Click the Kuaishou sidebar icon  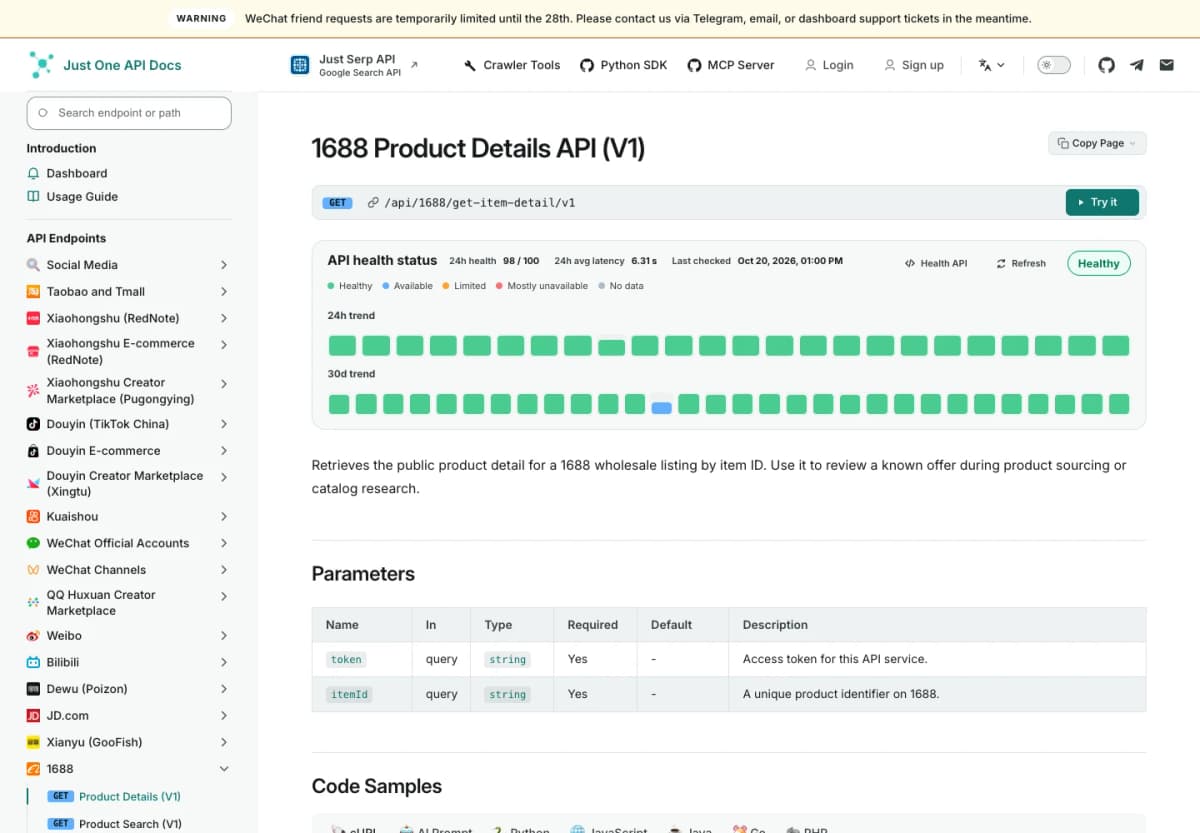34,517
